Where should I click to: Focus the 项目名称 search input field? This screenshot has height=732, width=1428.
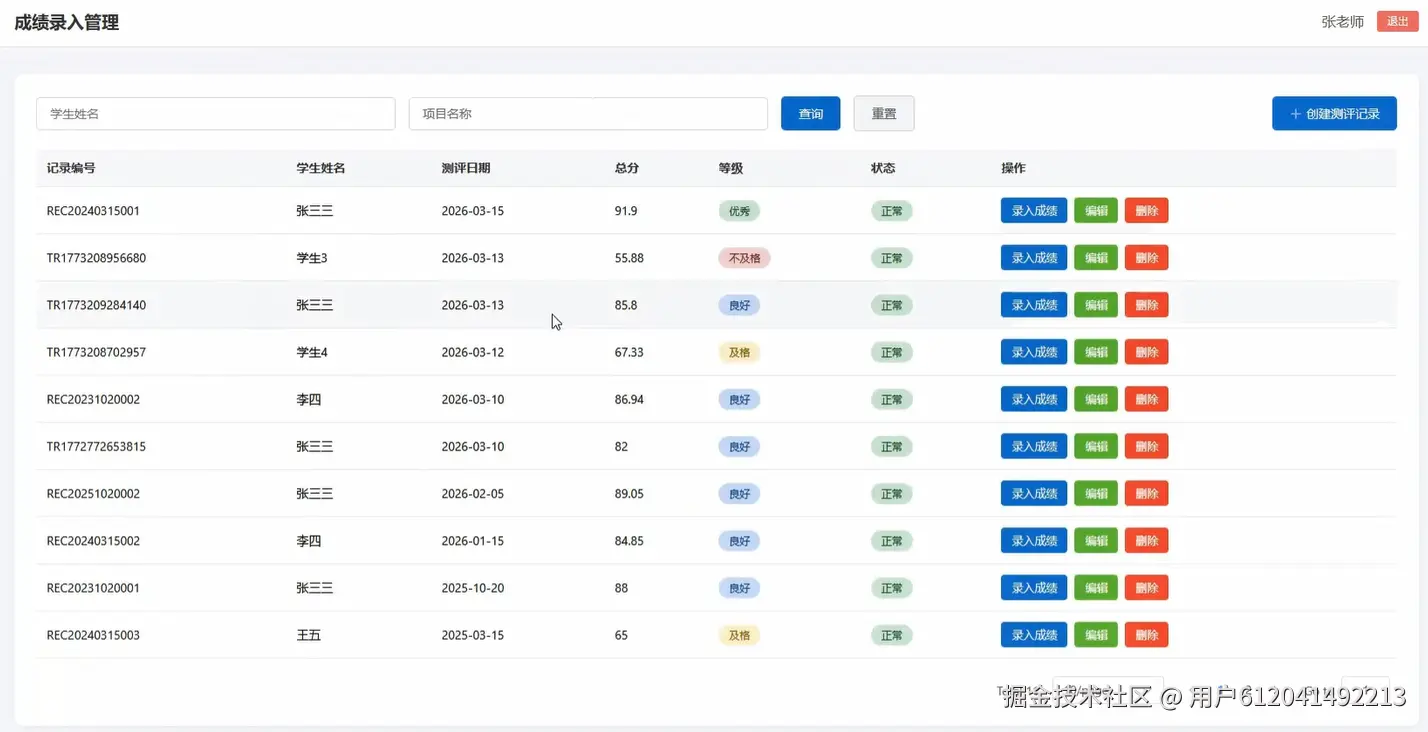pos(588,114)
